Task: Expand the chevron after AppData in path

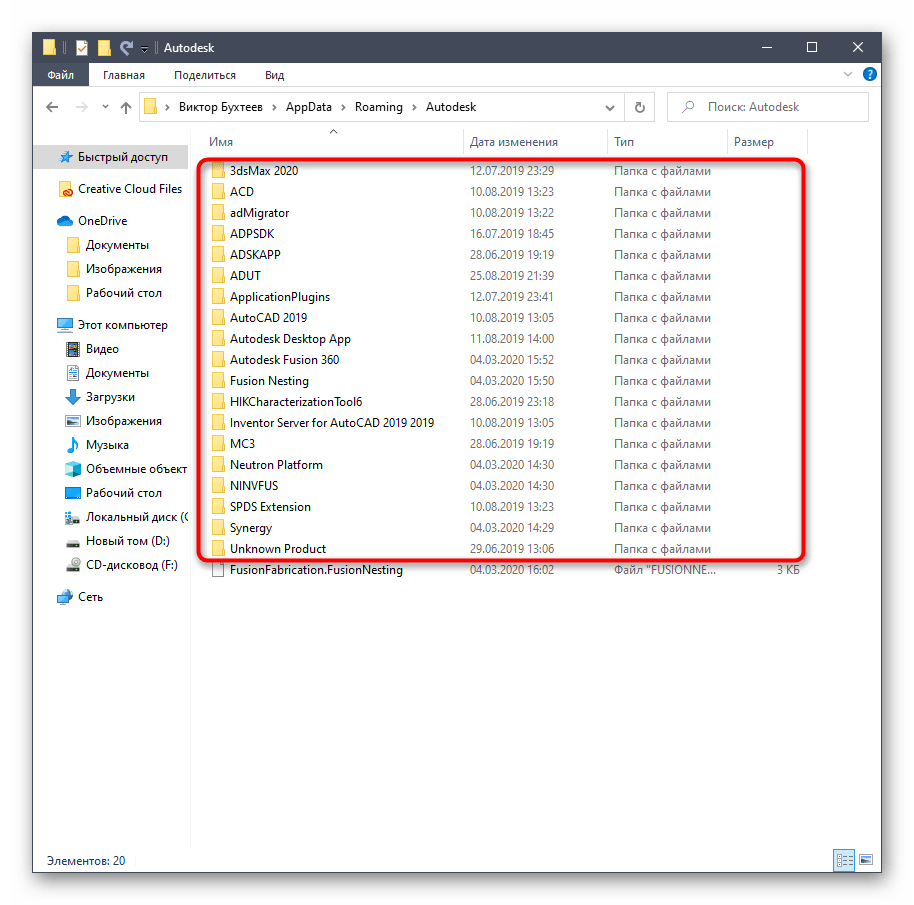Action: click(343, 107)
